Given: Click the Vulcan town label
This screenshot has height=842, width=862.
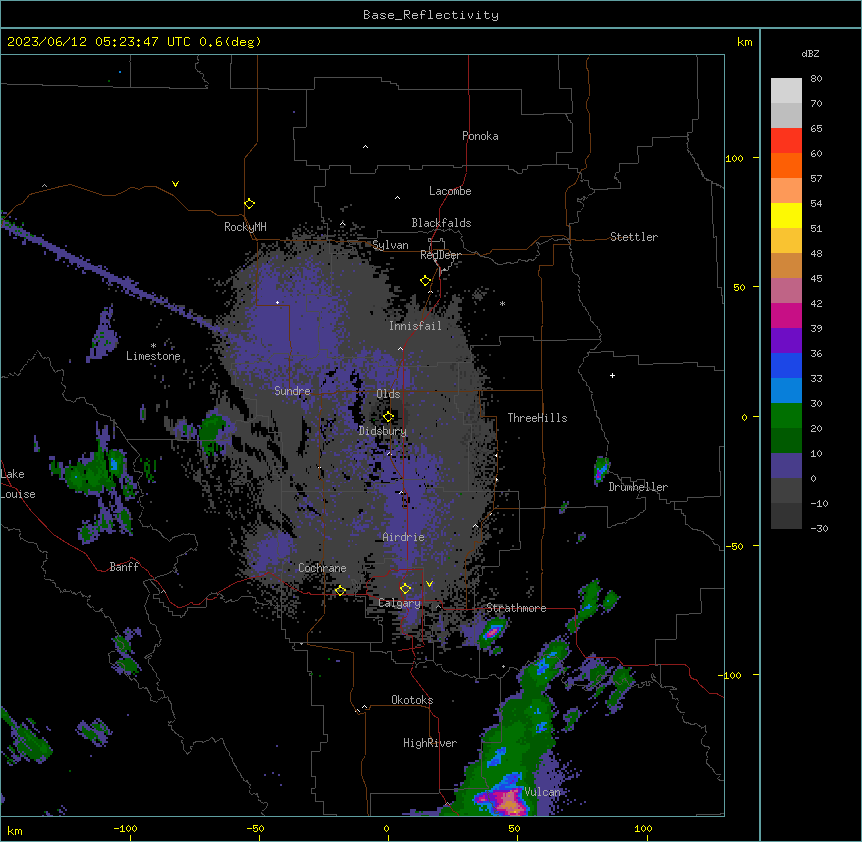Looking at the screenshot, I should click(542, 792).
